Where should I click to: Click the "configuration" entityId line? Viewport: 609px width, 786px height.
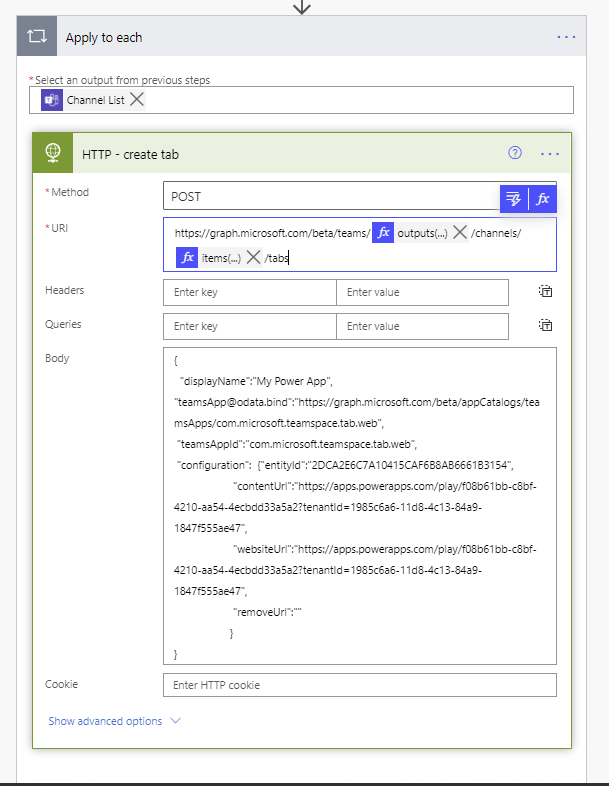pos(345,465)
